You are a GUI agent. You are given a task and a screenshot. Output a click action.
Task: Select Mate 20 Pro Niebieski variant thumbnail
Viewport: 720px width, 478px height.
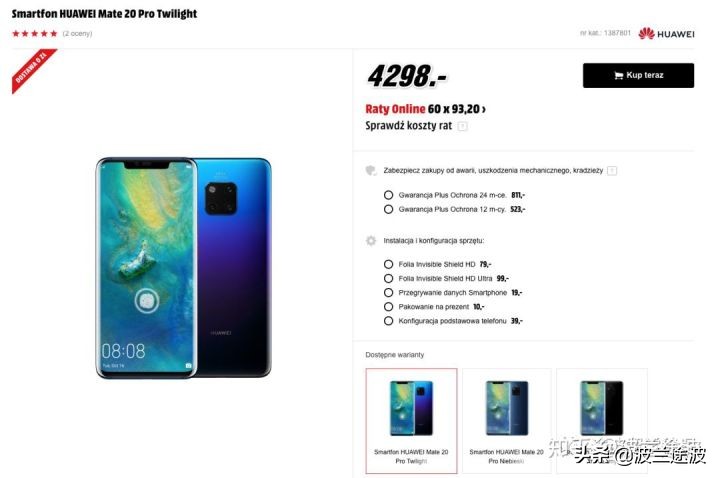506,421
